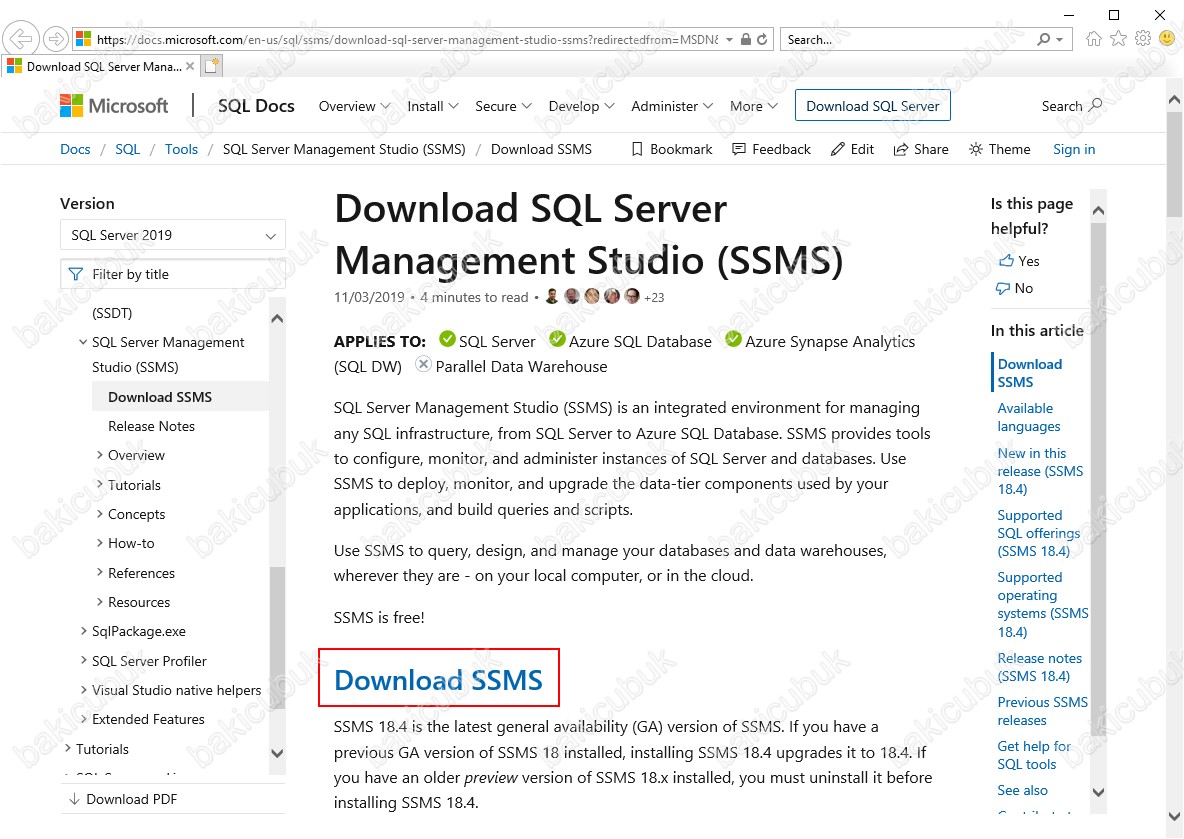Open a new browser tab
The height and width of the screenshot is (839, 1184).
coord(212,66)
